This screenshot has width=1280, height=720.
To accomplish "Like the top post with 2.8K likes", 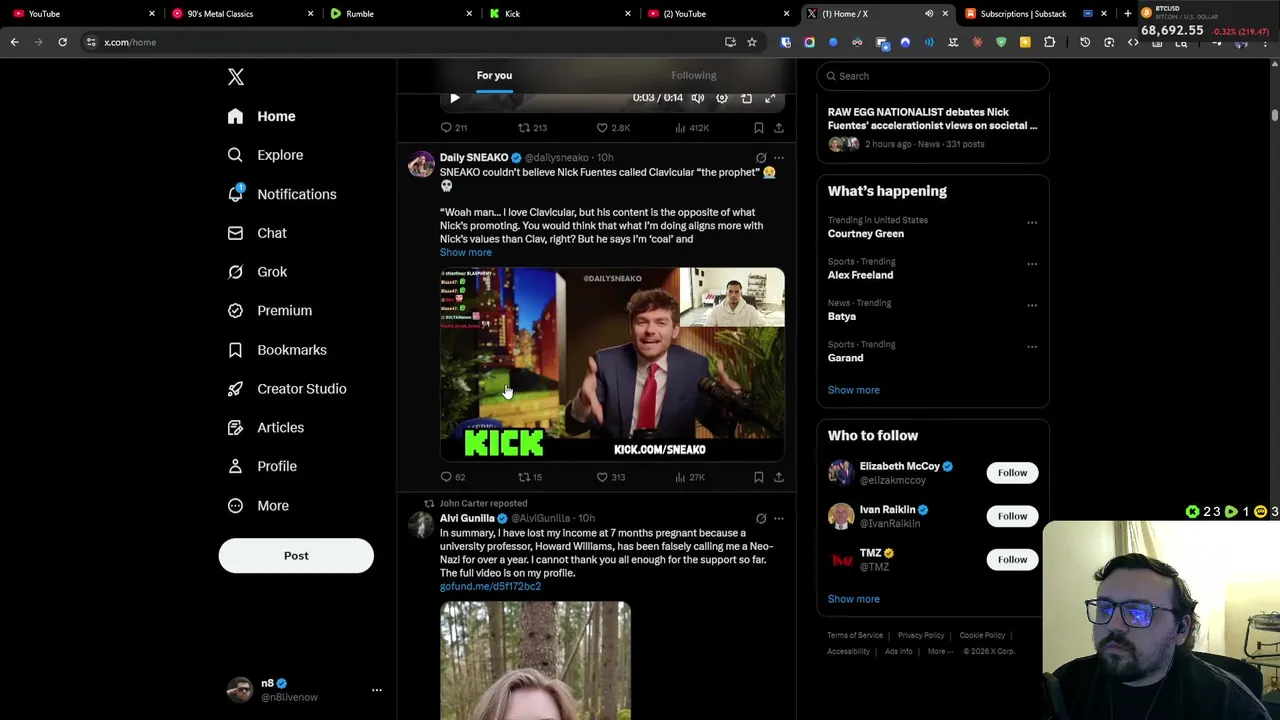I will click(x=613, y=128).
